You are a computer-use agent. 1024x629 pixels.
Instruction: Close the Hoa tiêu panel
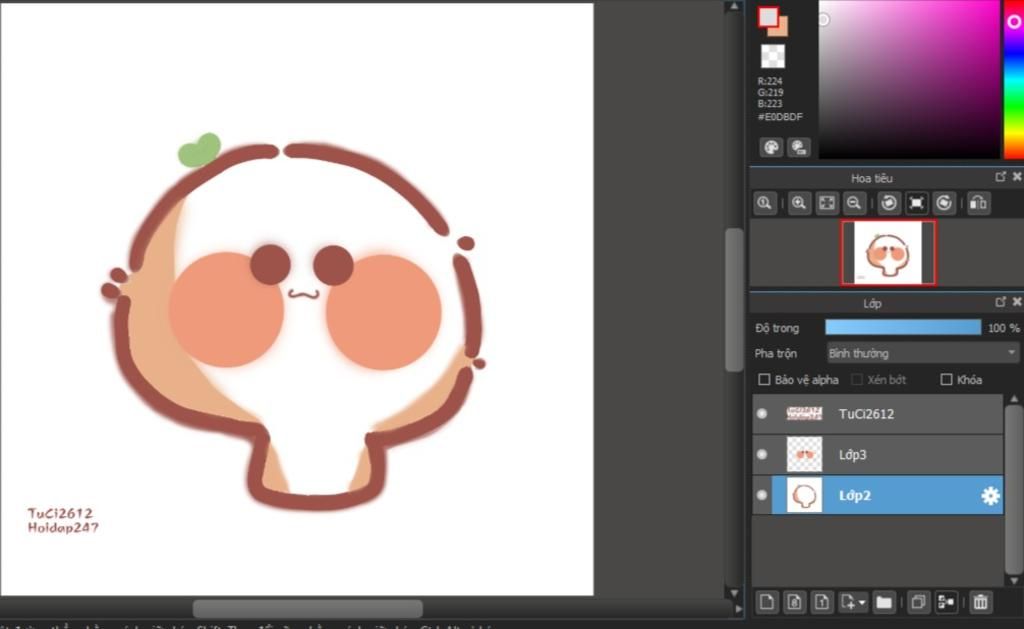(1017, 177)
